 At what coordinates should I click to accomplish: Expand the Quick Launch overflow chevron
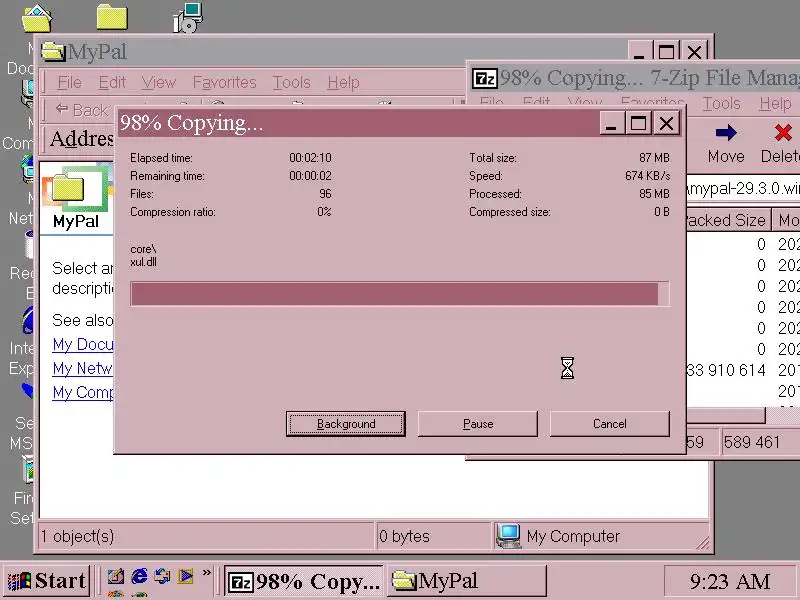click(207, 572)
